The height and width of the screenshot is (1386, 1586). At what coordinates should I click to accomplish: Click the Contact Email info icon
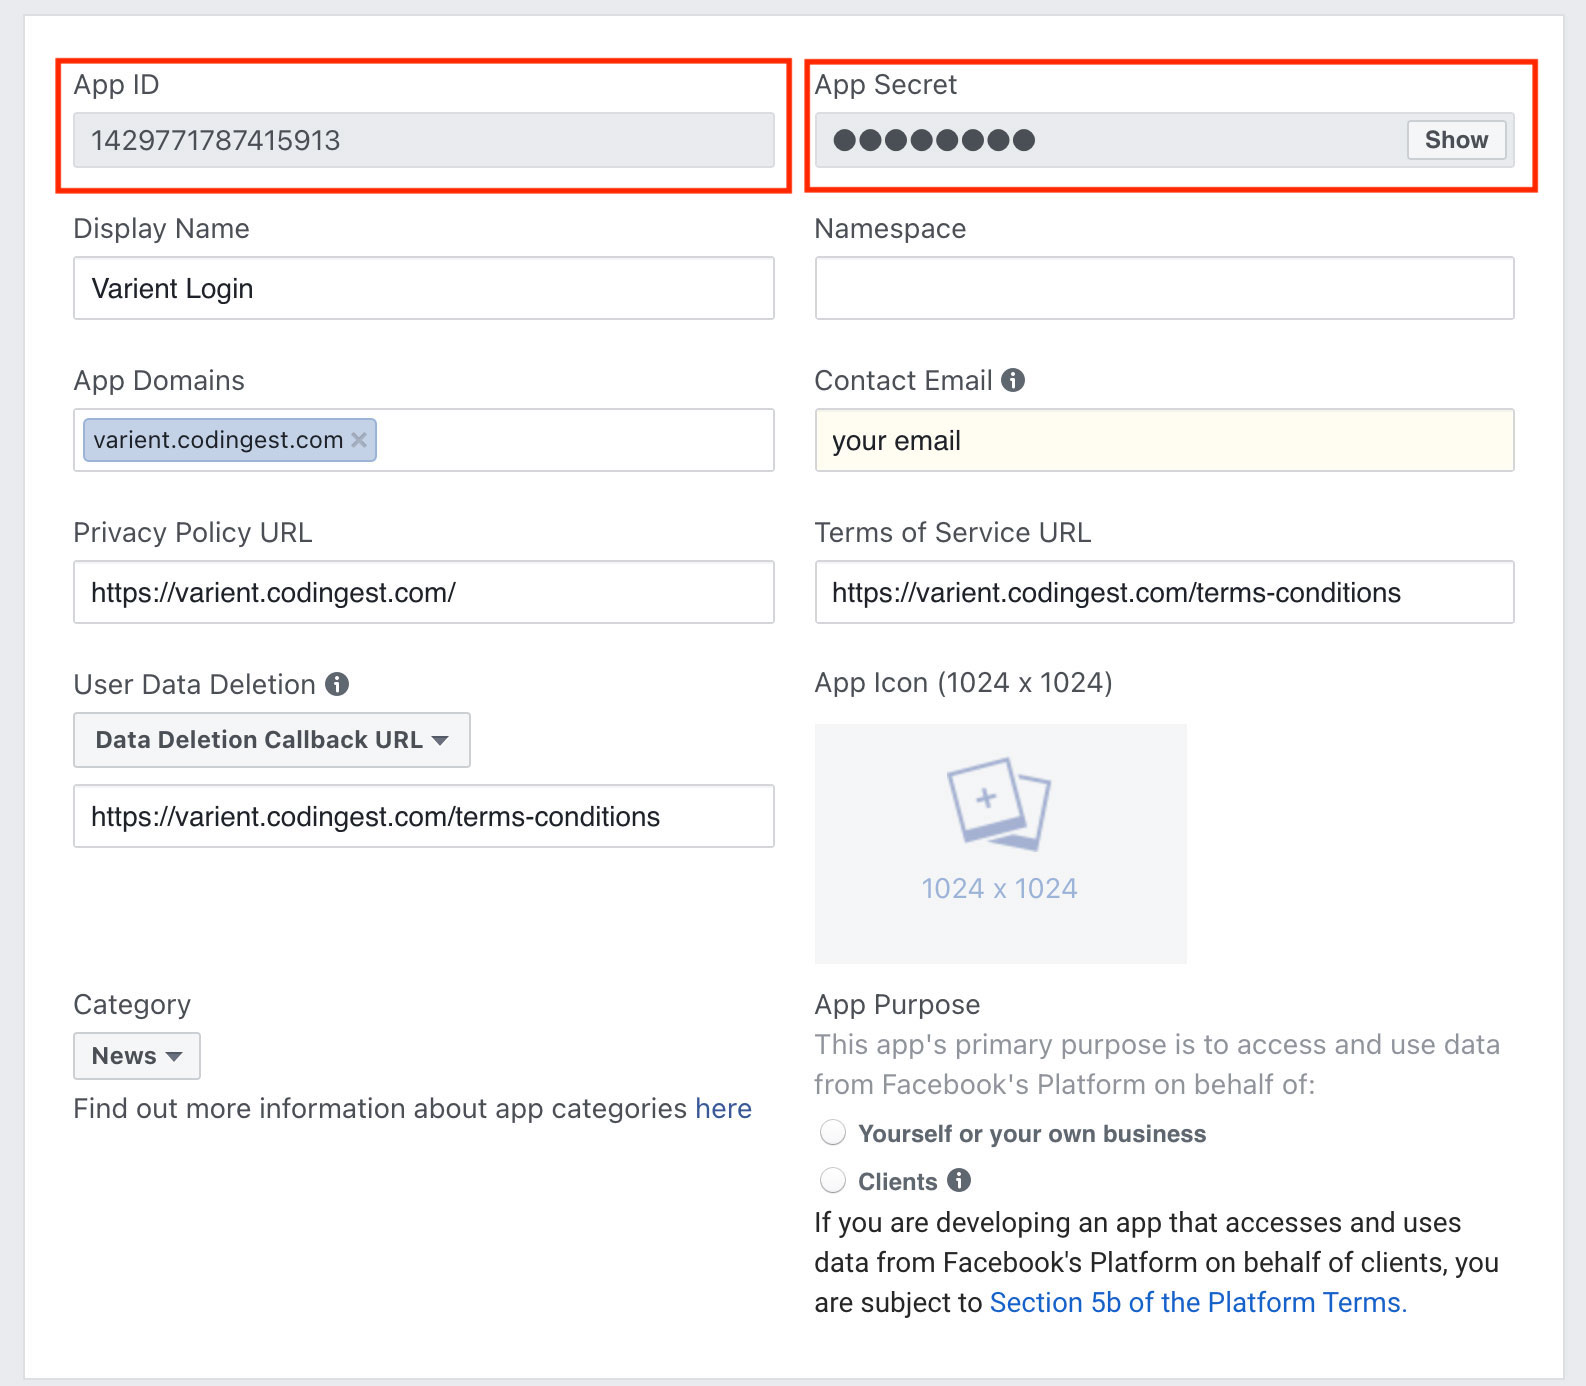click(x=1013, y=380)
